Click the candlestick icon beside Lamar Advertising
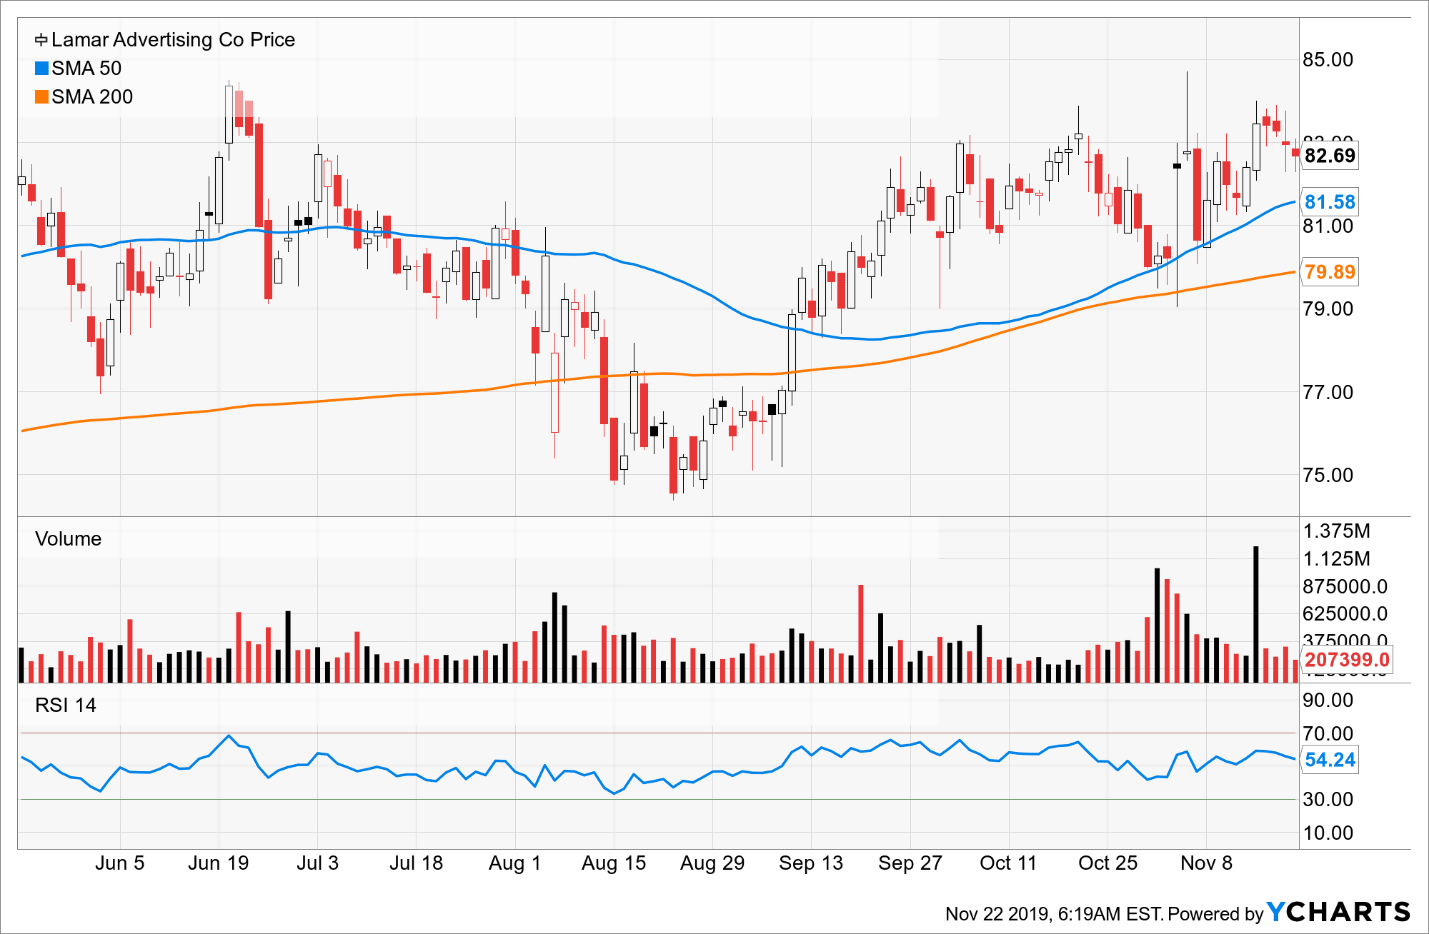The width and height of the screenshot is (1429, 934). [x=41, y=40]
